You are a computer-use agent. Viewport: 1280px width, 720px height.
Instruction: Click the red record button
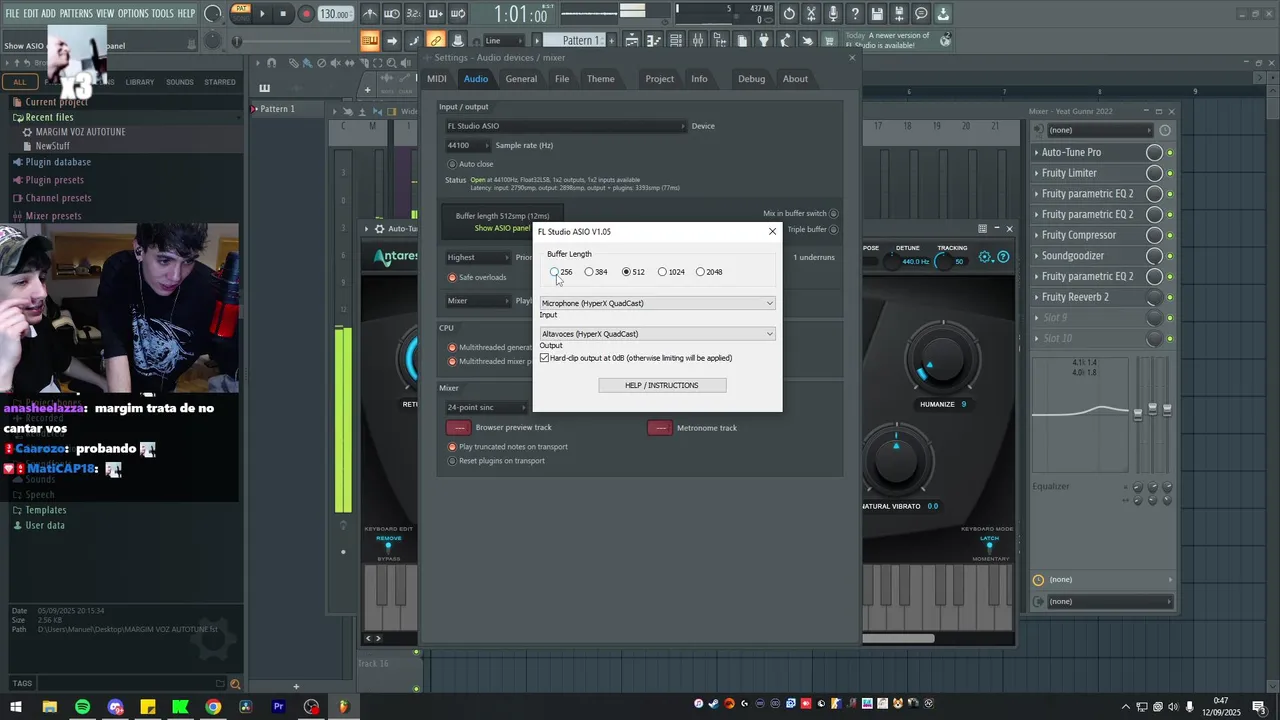coord(306,14)
